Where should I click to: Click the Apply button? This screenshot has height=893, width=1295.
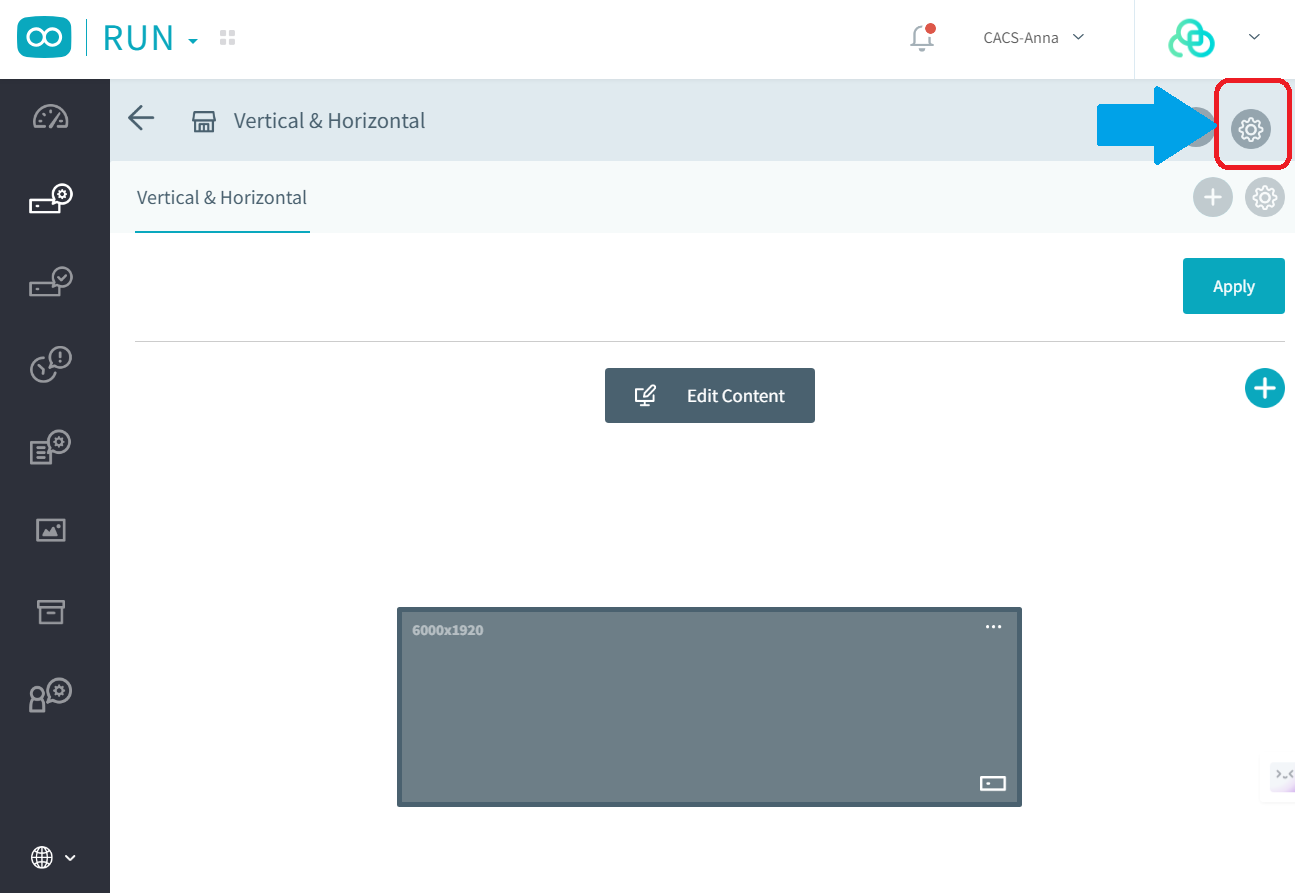click(1233, 286)
